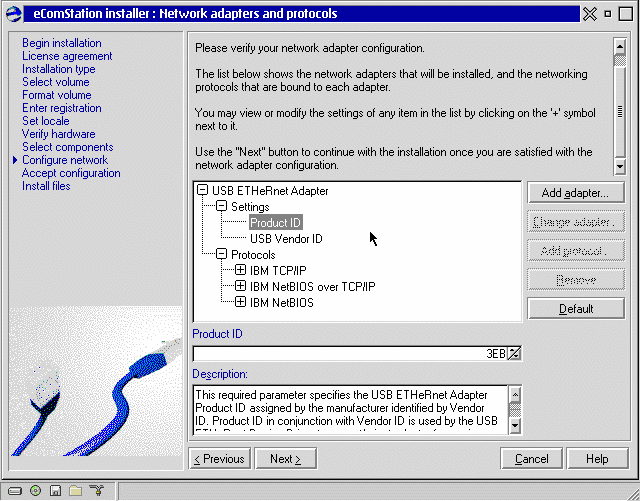Open installer Help
The width and height of the screenshot is (640, 501).
[x=598, y=459]
